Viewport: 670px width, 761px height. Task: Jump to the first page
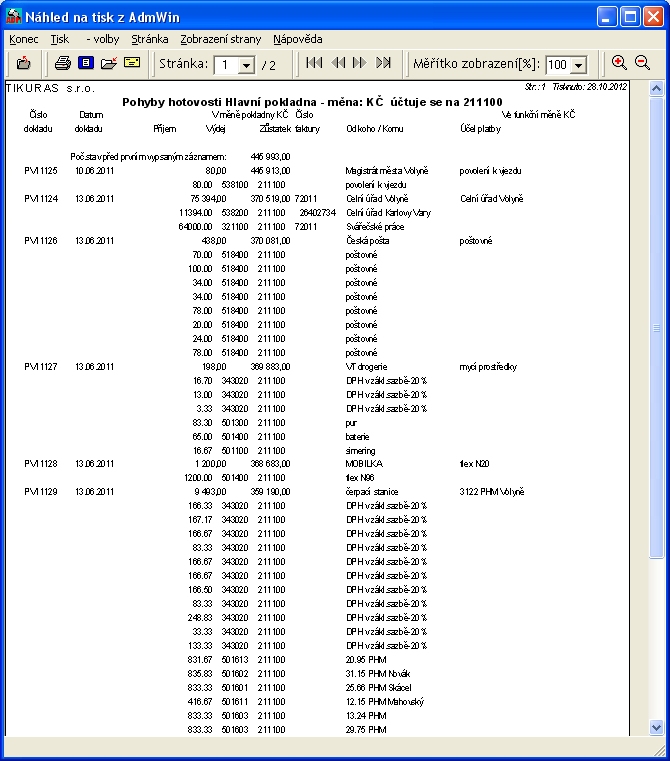(x=314, y=63)
